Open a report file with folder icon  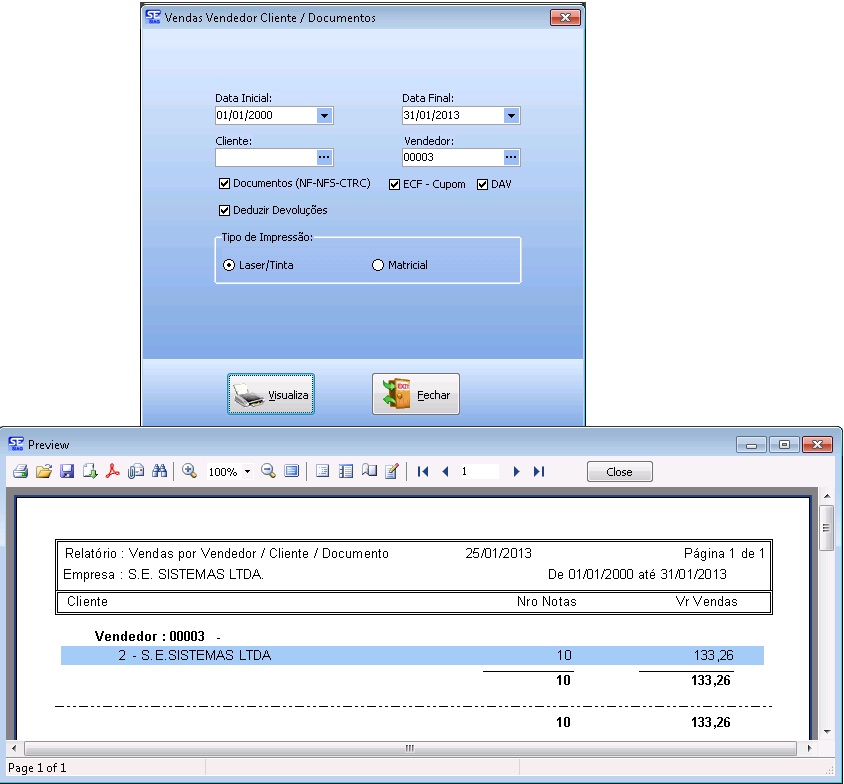click(x=43, y=471)
